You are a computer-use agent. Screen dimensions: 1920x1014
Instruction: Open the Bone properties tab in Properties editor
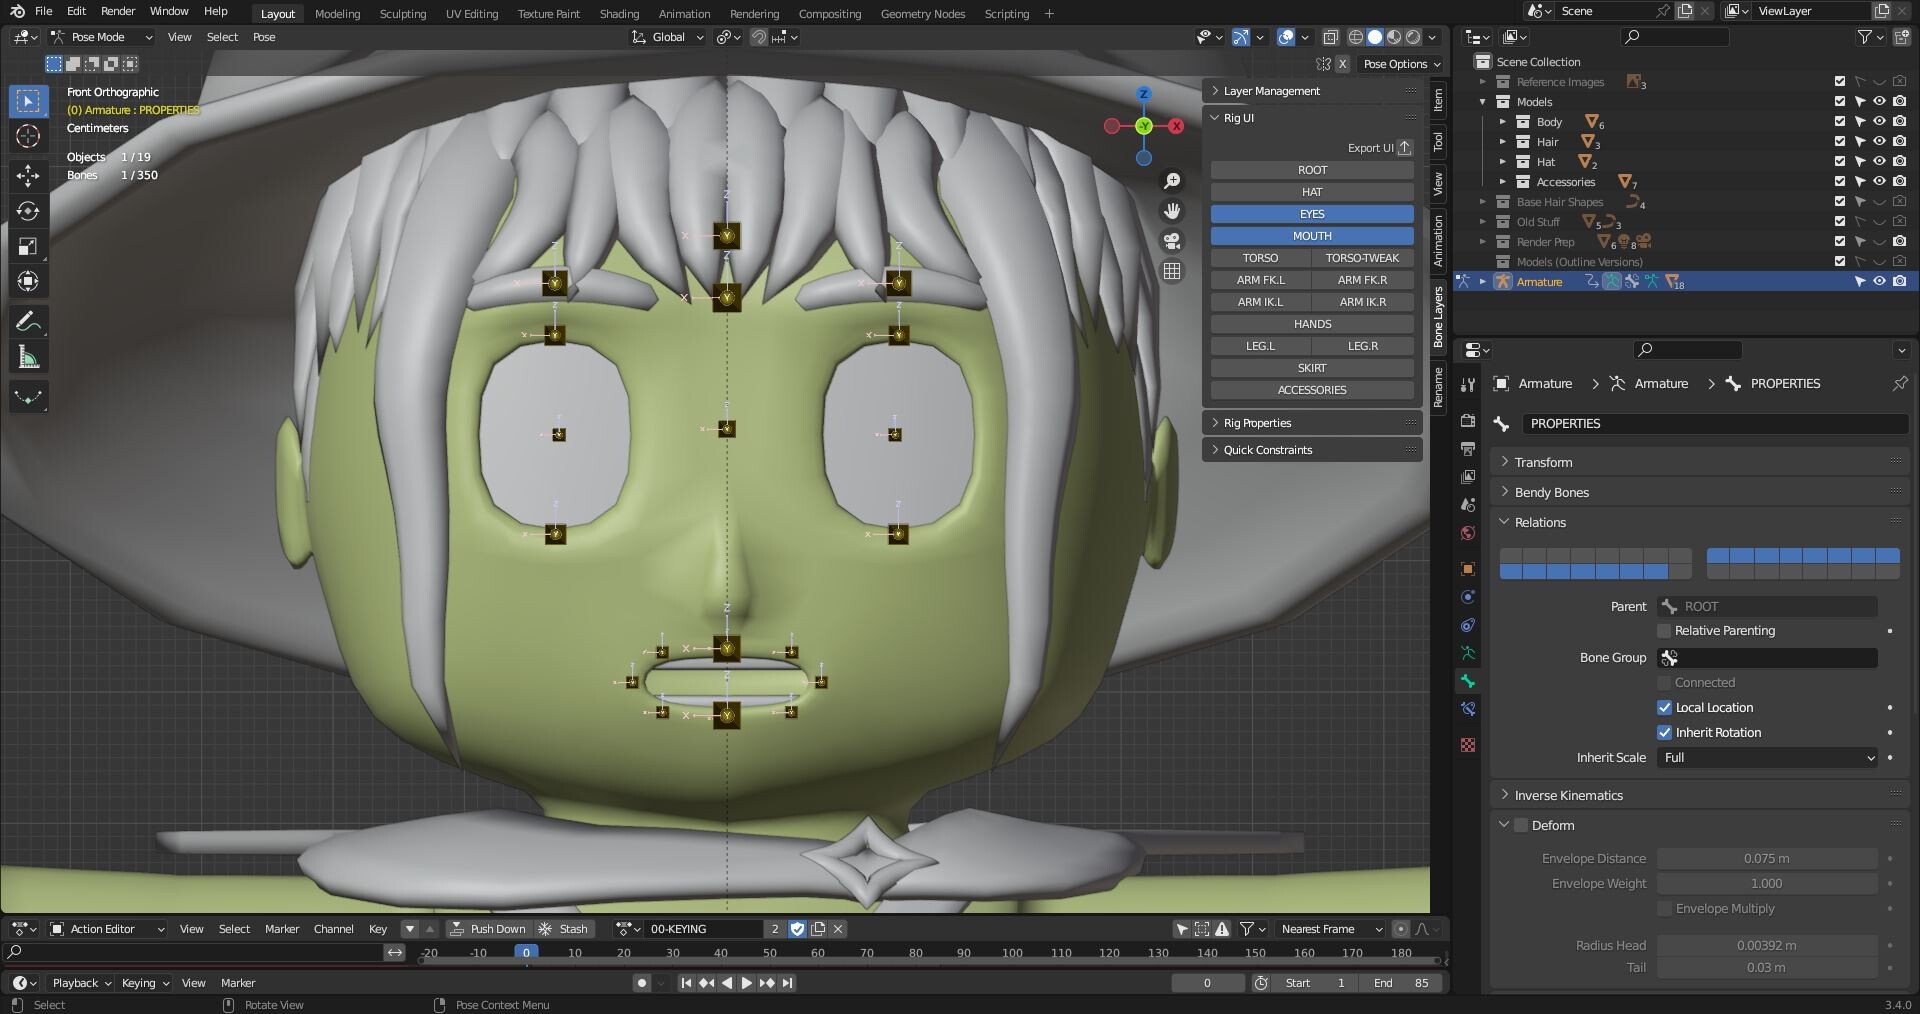pos(1468,681)
